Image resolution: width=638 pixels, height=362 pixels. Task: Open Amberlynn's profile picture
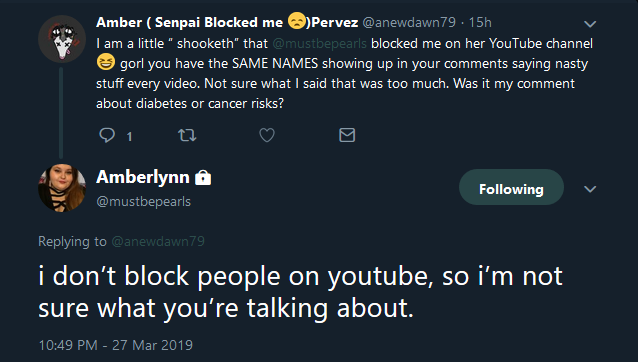[62, 188]
